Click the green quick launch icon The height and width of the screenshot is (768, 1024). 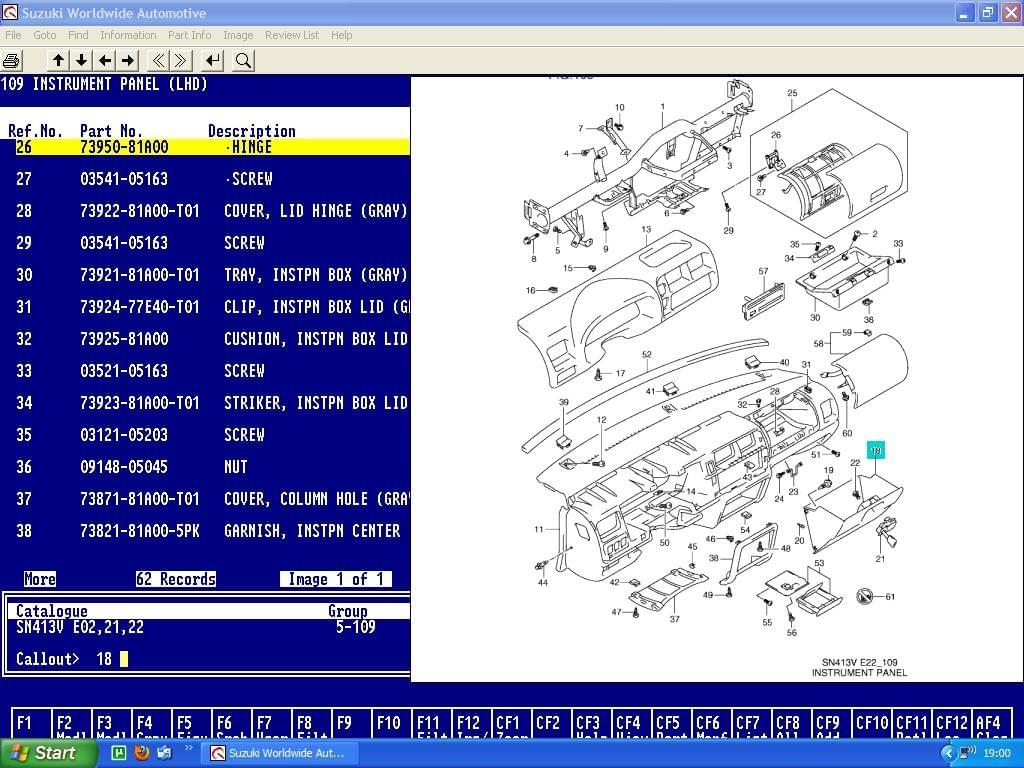pyautogui.click(x=119, y=753)
